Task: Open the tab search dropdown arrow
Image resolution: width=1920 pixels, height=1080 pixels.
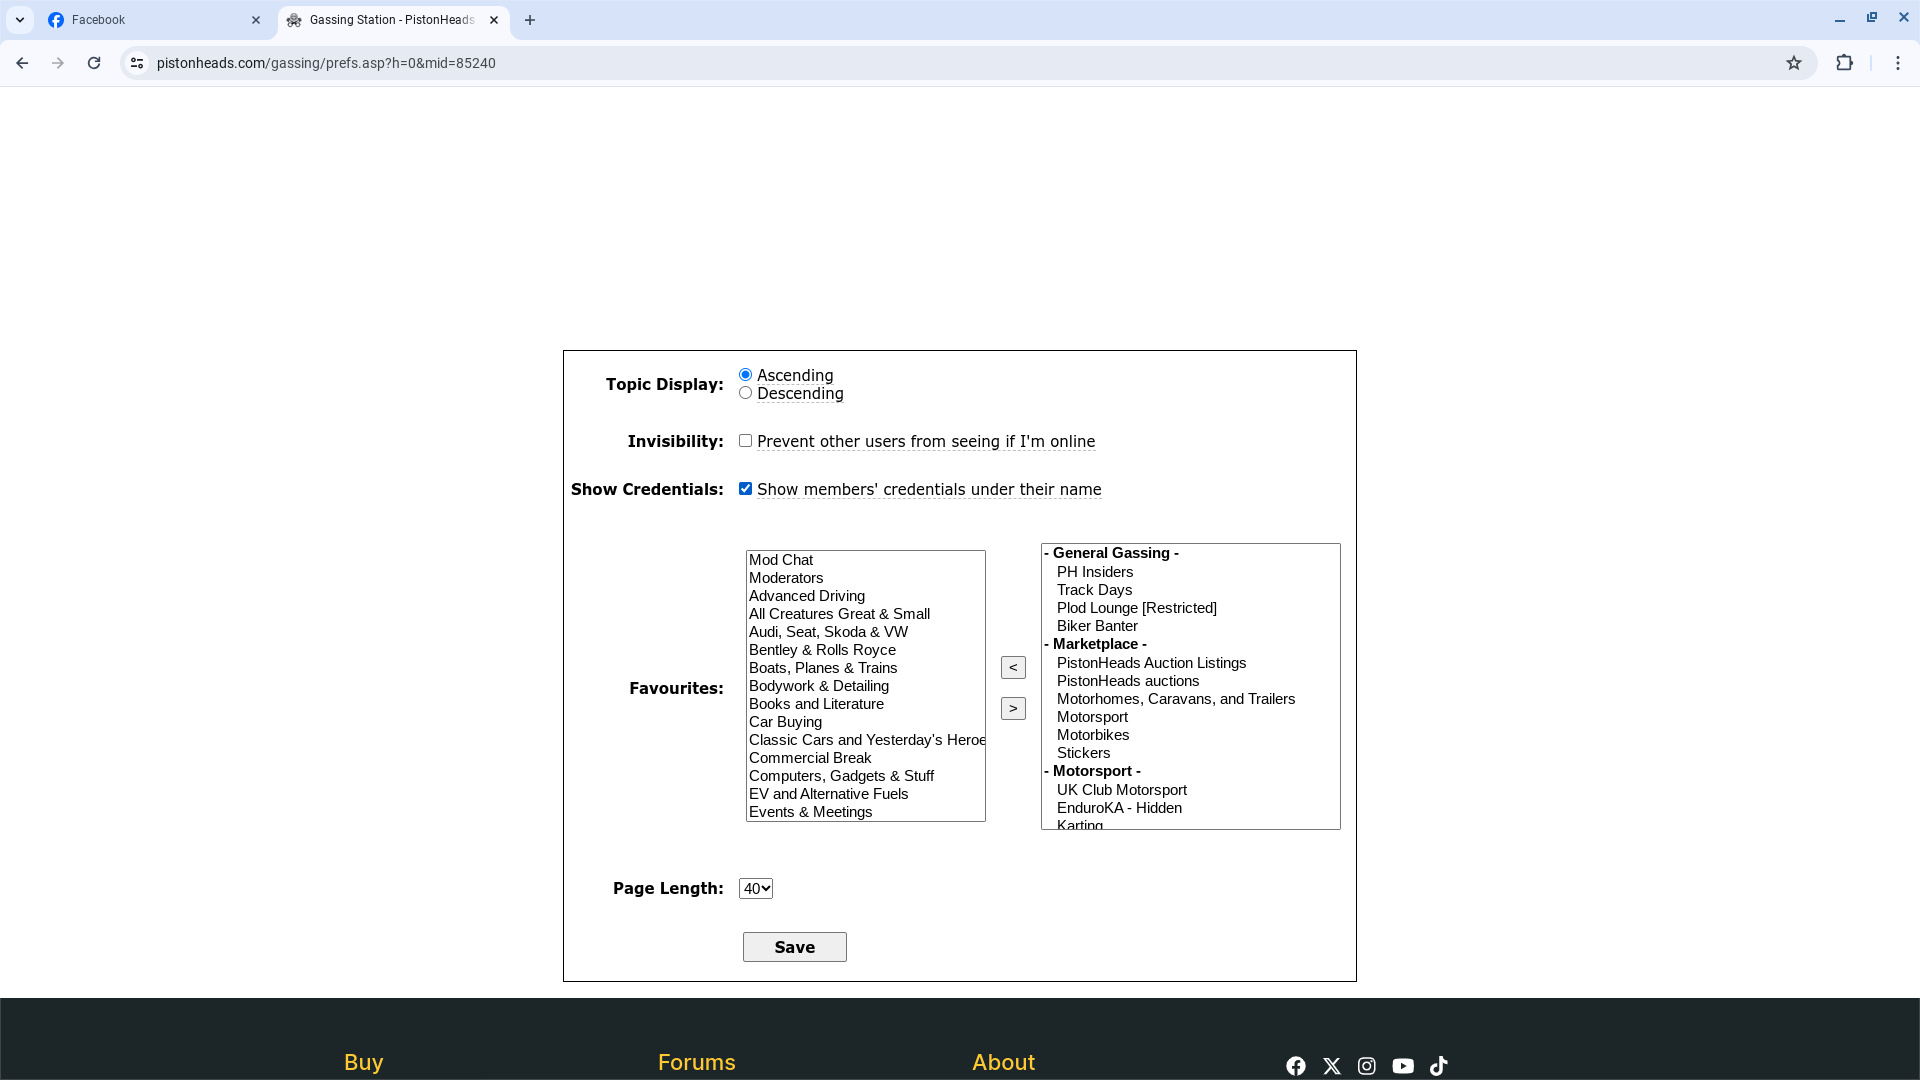Action: (20, 20)
